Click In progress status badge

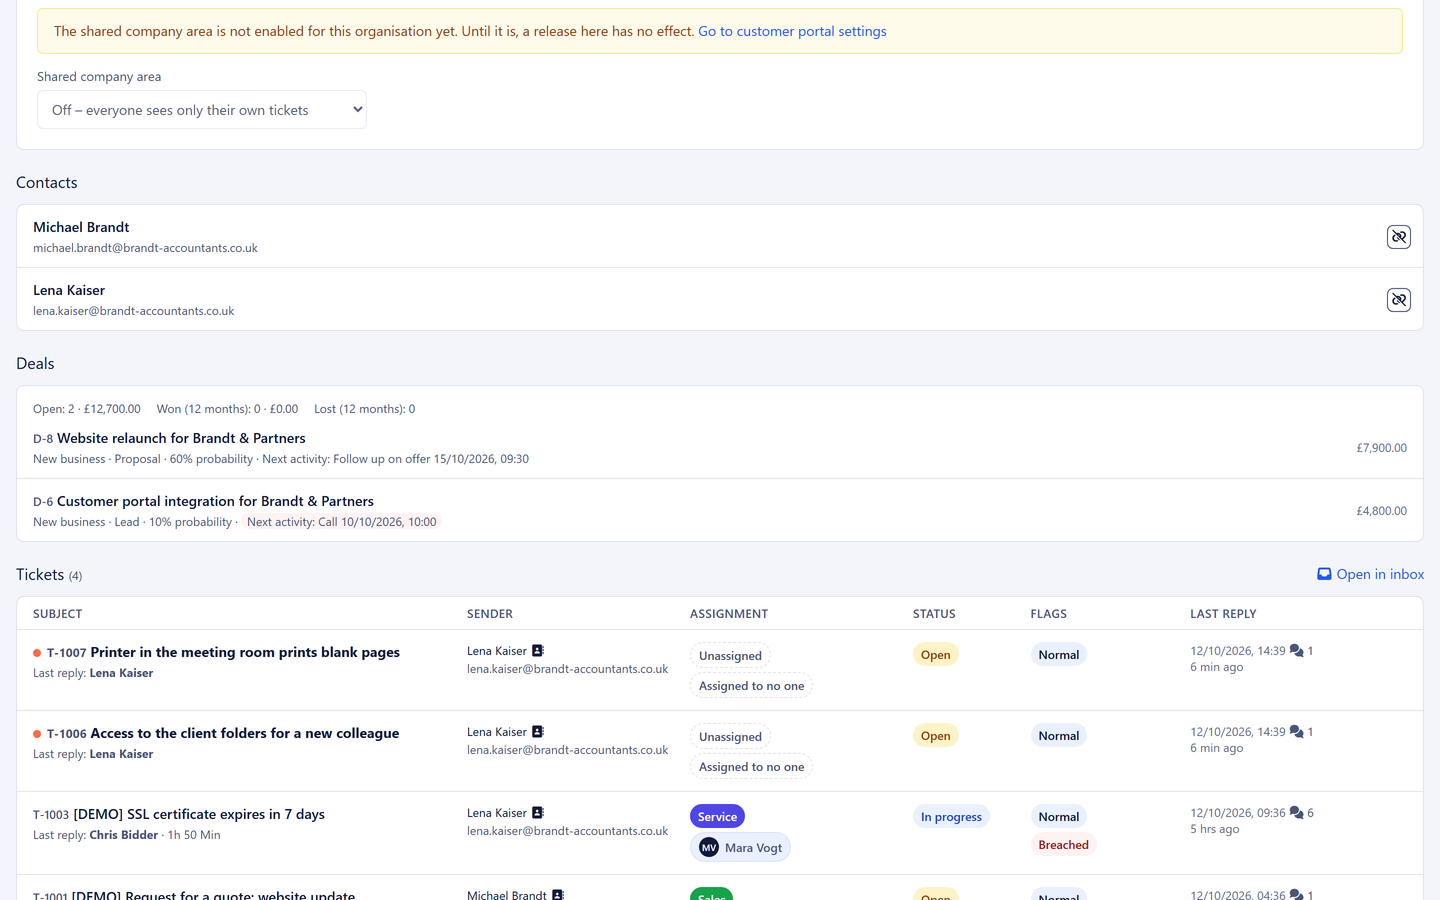click(951, 816)
